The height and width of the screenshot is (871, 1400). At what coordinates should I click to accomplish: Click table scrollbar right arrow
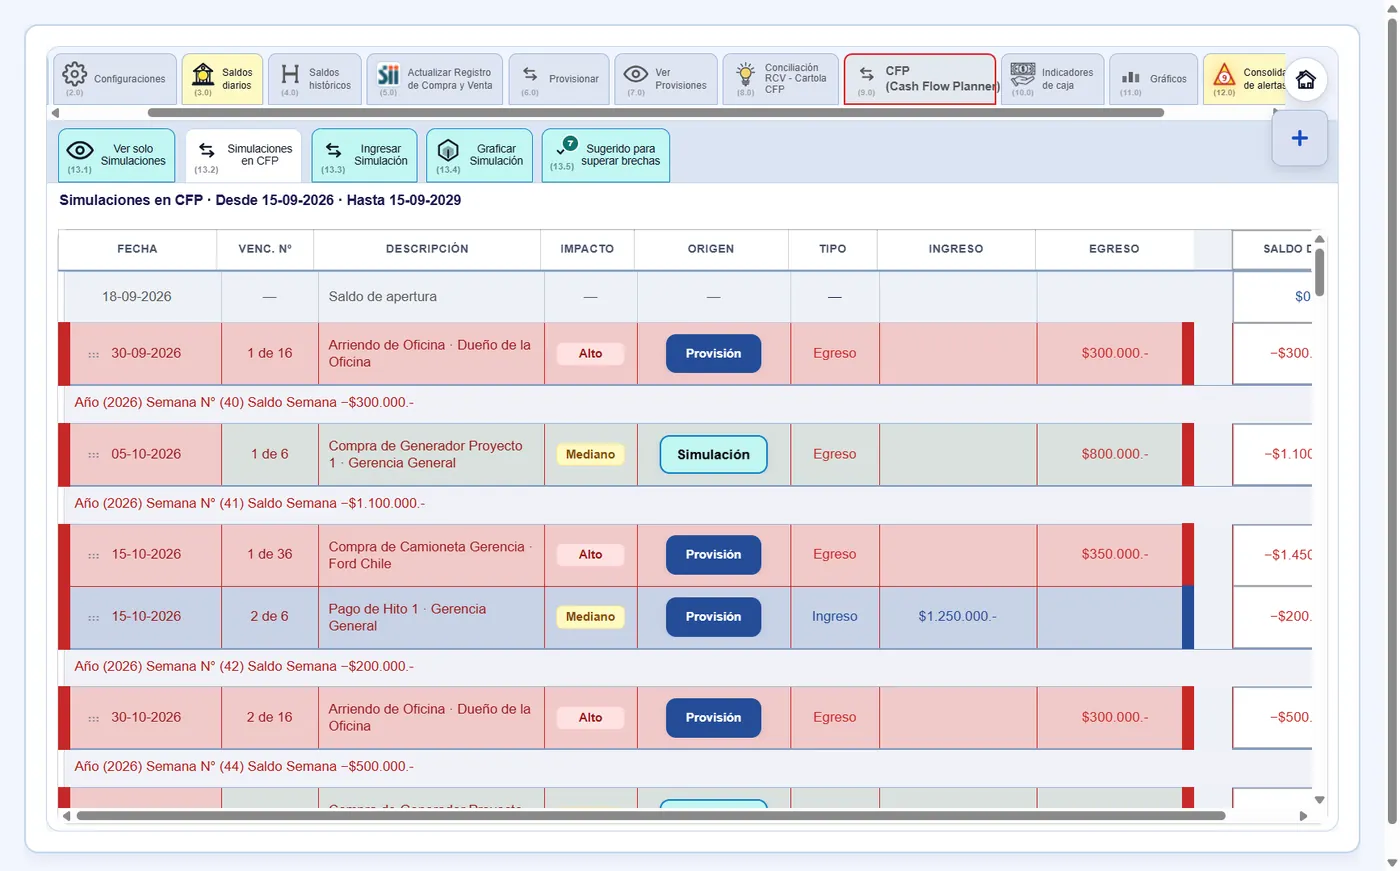pos(1303,816)
